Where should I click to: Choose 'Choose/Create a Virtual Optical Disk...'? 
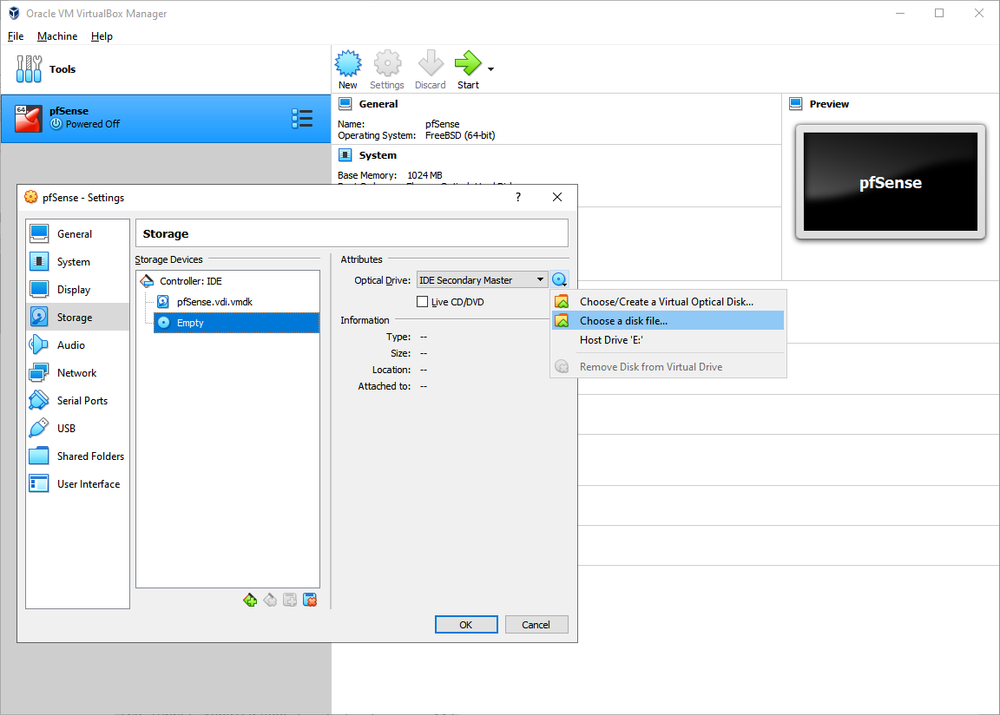pyautogui.click(x=668, y=302)
